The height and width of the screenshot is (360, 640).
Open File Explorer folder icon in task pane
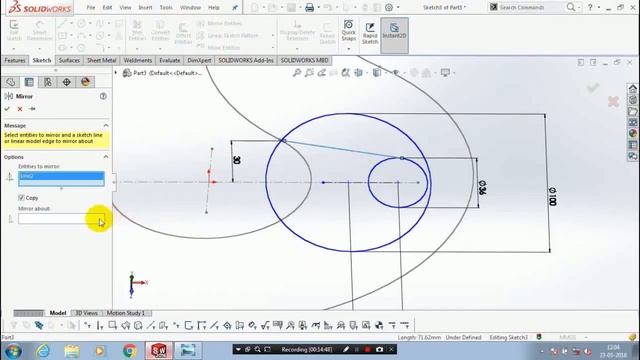(x=633, y=111)
